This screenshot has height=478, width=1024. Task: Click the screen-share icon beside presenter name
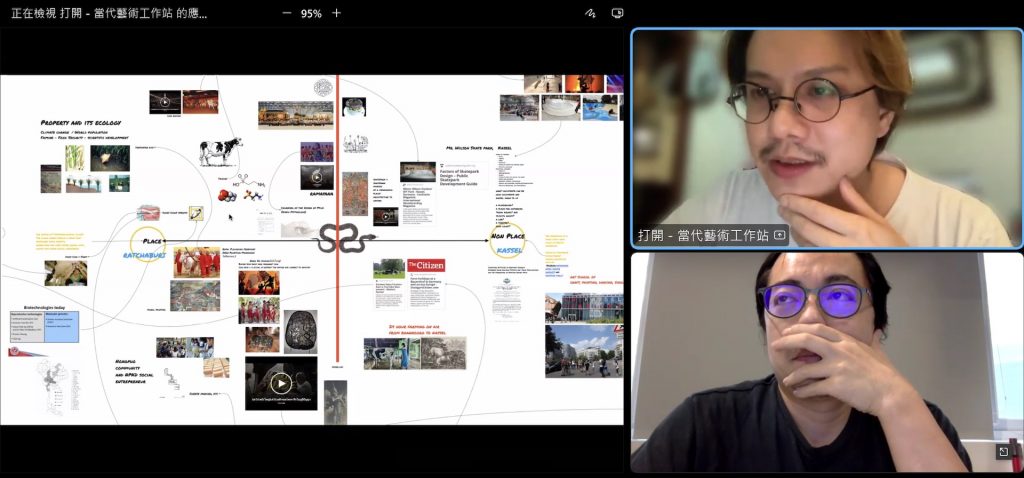coord(780,236)
